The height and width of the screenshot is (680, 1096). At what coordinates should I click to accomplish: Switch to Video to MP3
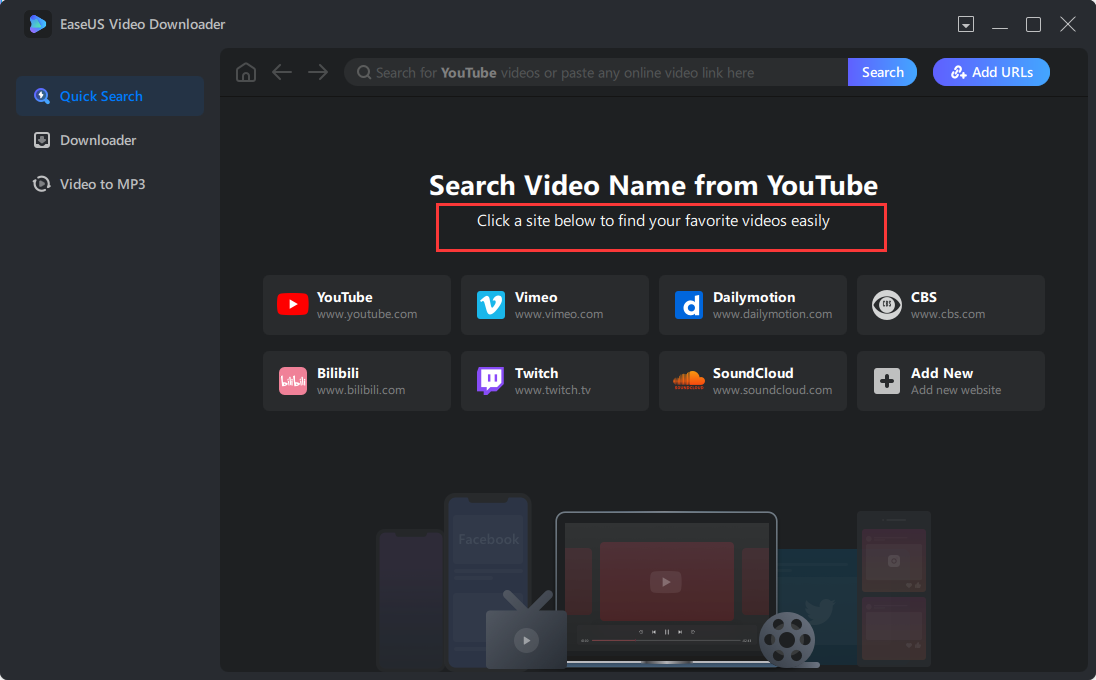(x=98, y=184)
